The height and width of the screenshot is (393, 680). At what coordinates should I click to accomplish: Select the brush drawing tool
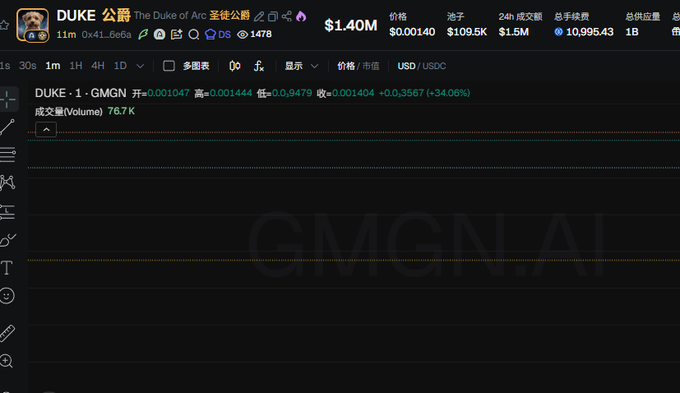[7, 239]
